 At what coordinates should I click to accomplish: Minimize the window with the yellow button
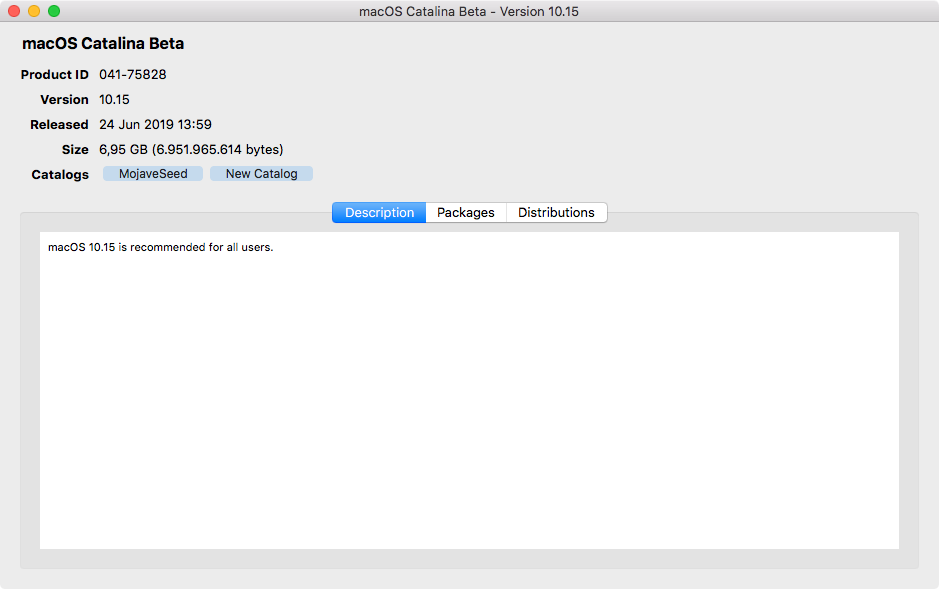(34, 11)
